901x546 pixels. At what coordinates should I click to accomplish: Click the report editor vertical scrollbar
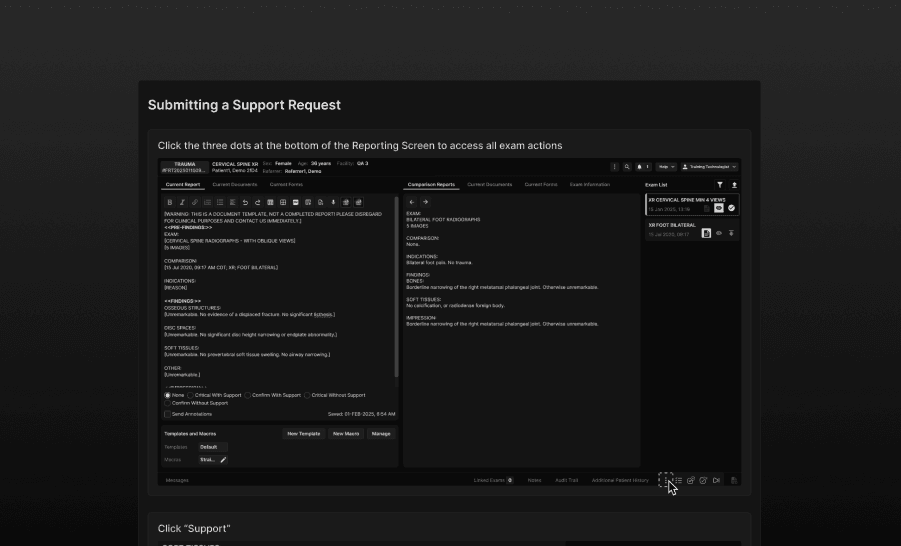[x=396, y=287]
